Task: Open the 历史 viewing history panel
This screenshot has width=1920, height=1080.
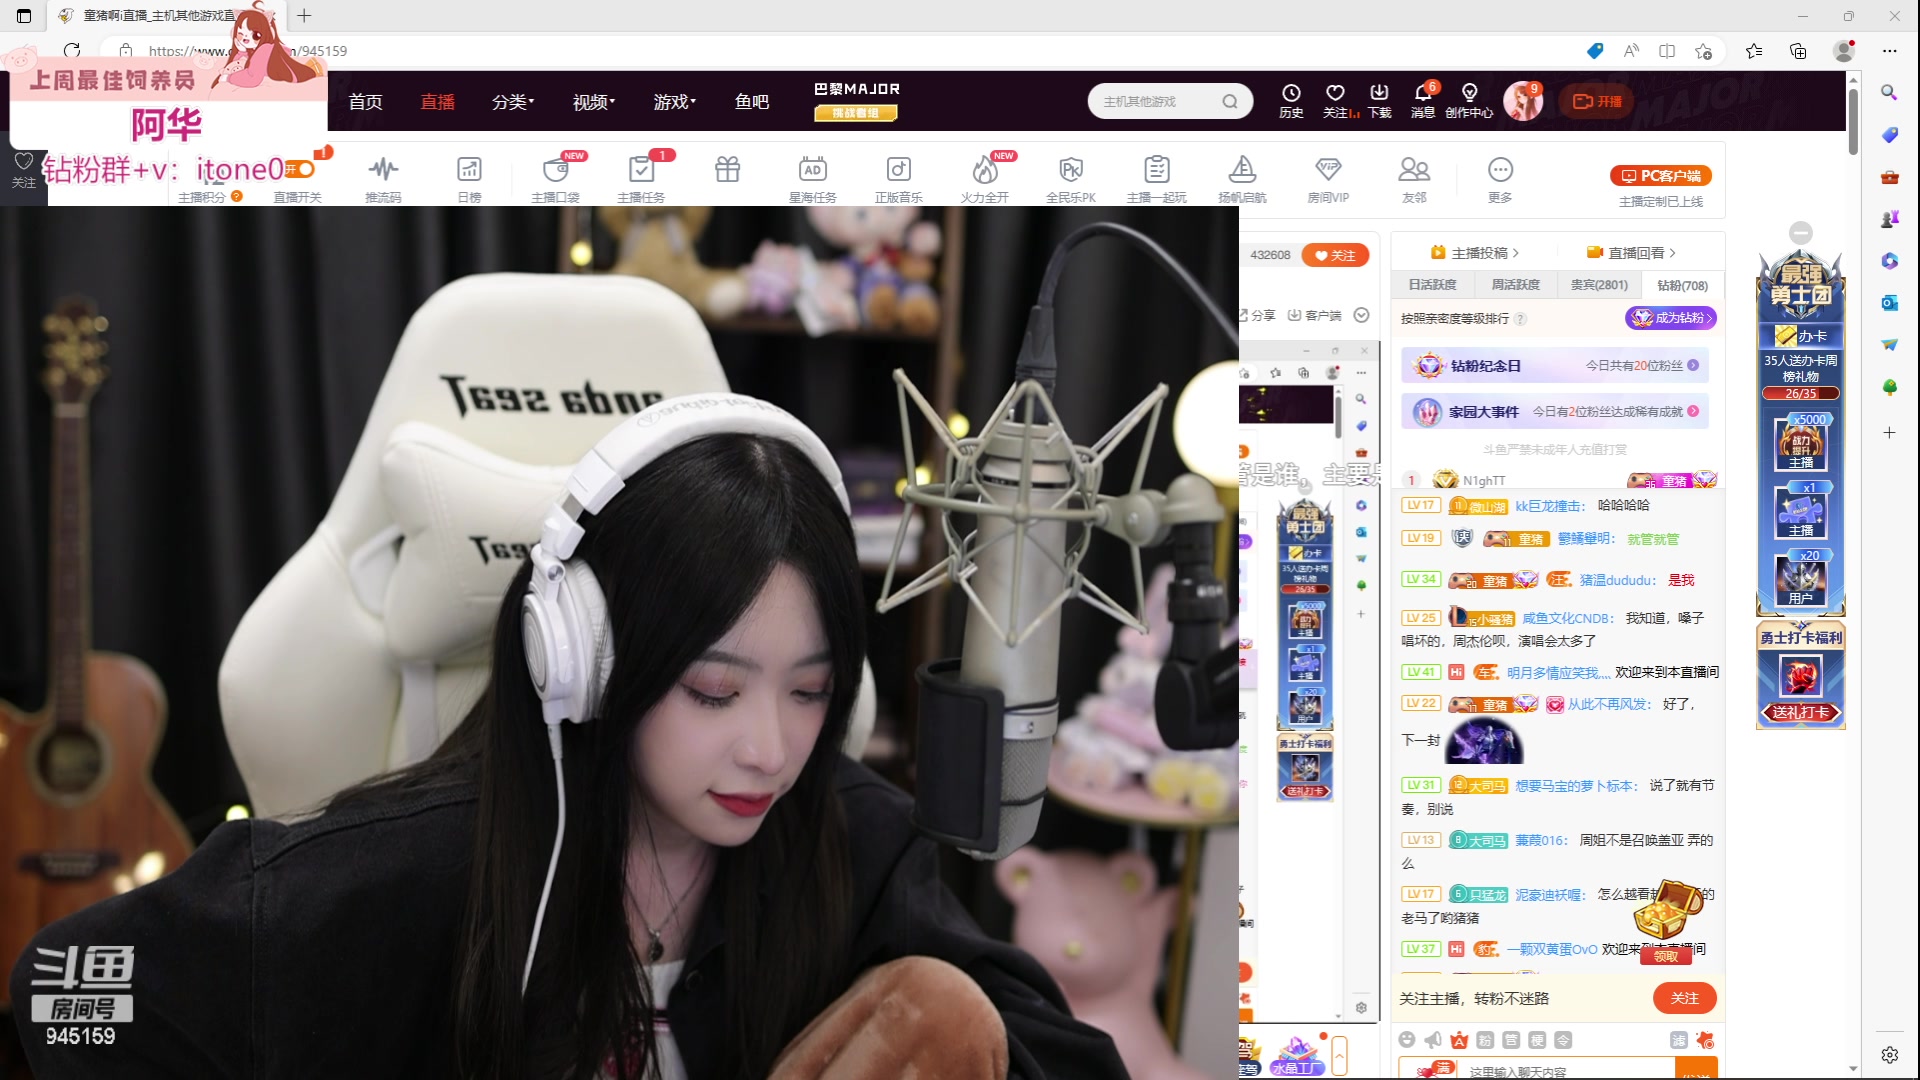Action: 1291,100
